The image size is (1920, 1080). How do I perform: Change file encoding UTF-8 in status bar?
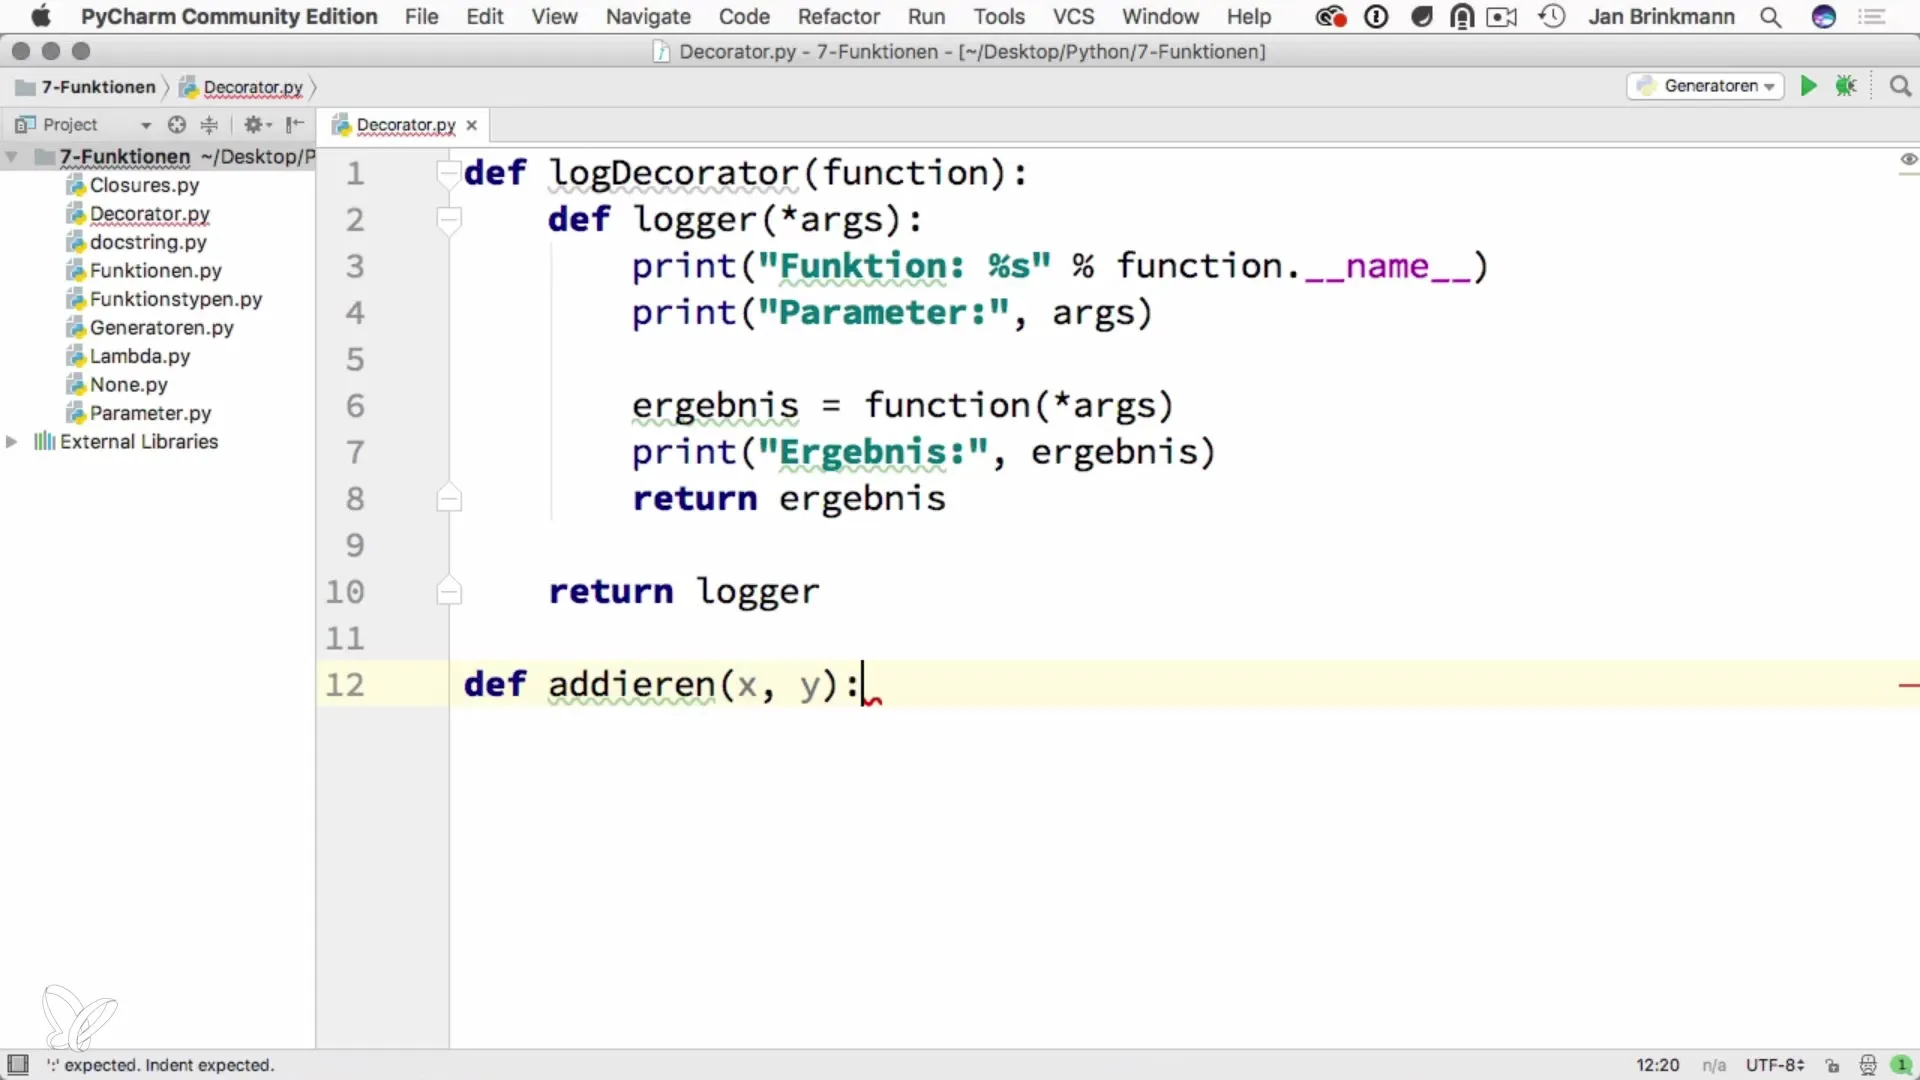point(1774,1065)
